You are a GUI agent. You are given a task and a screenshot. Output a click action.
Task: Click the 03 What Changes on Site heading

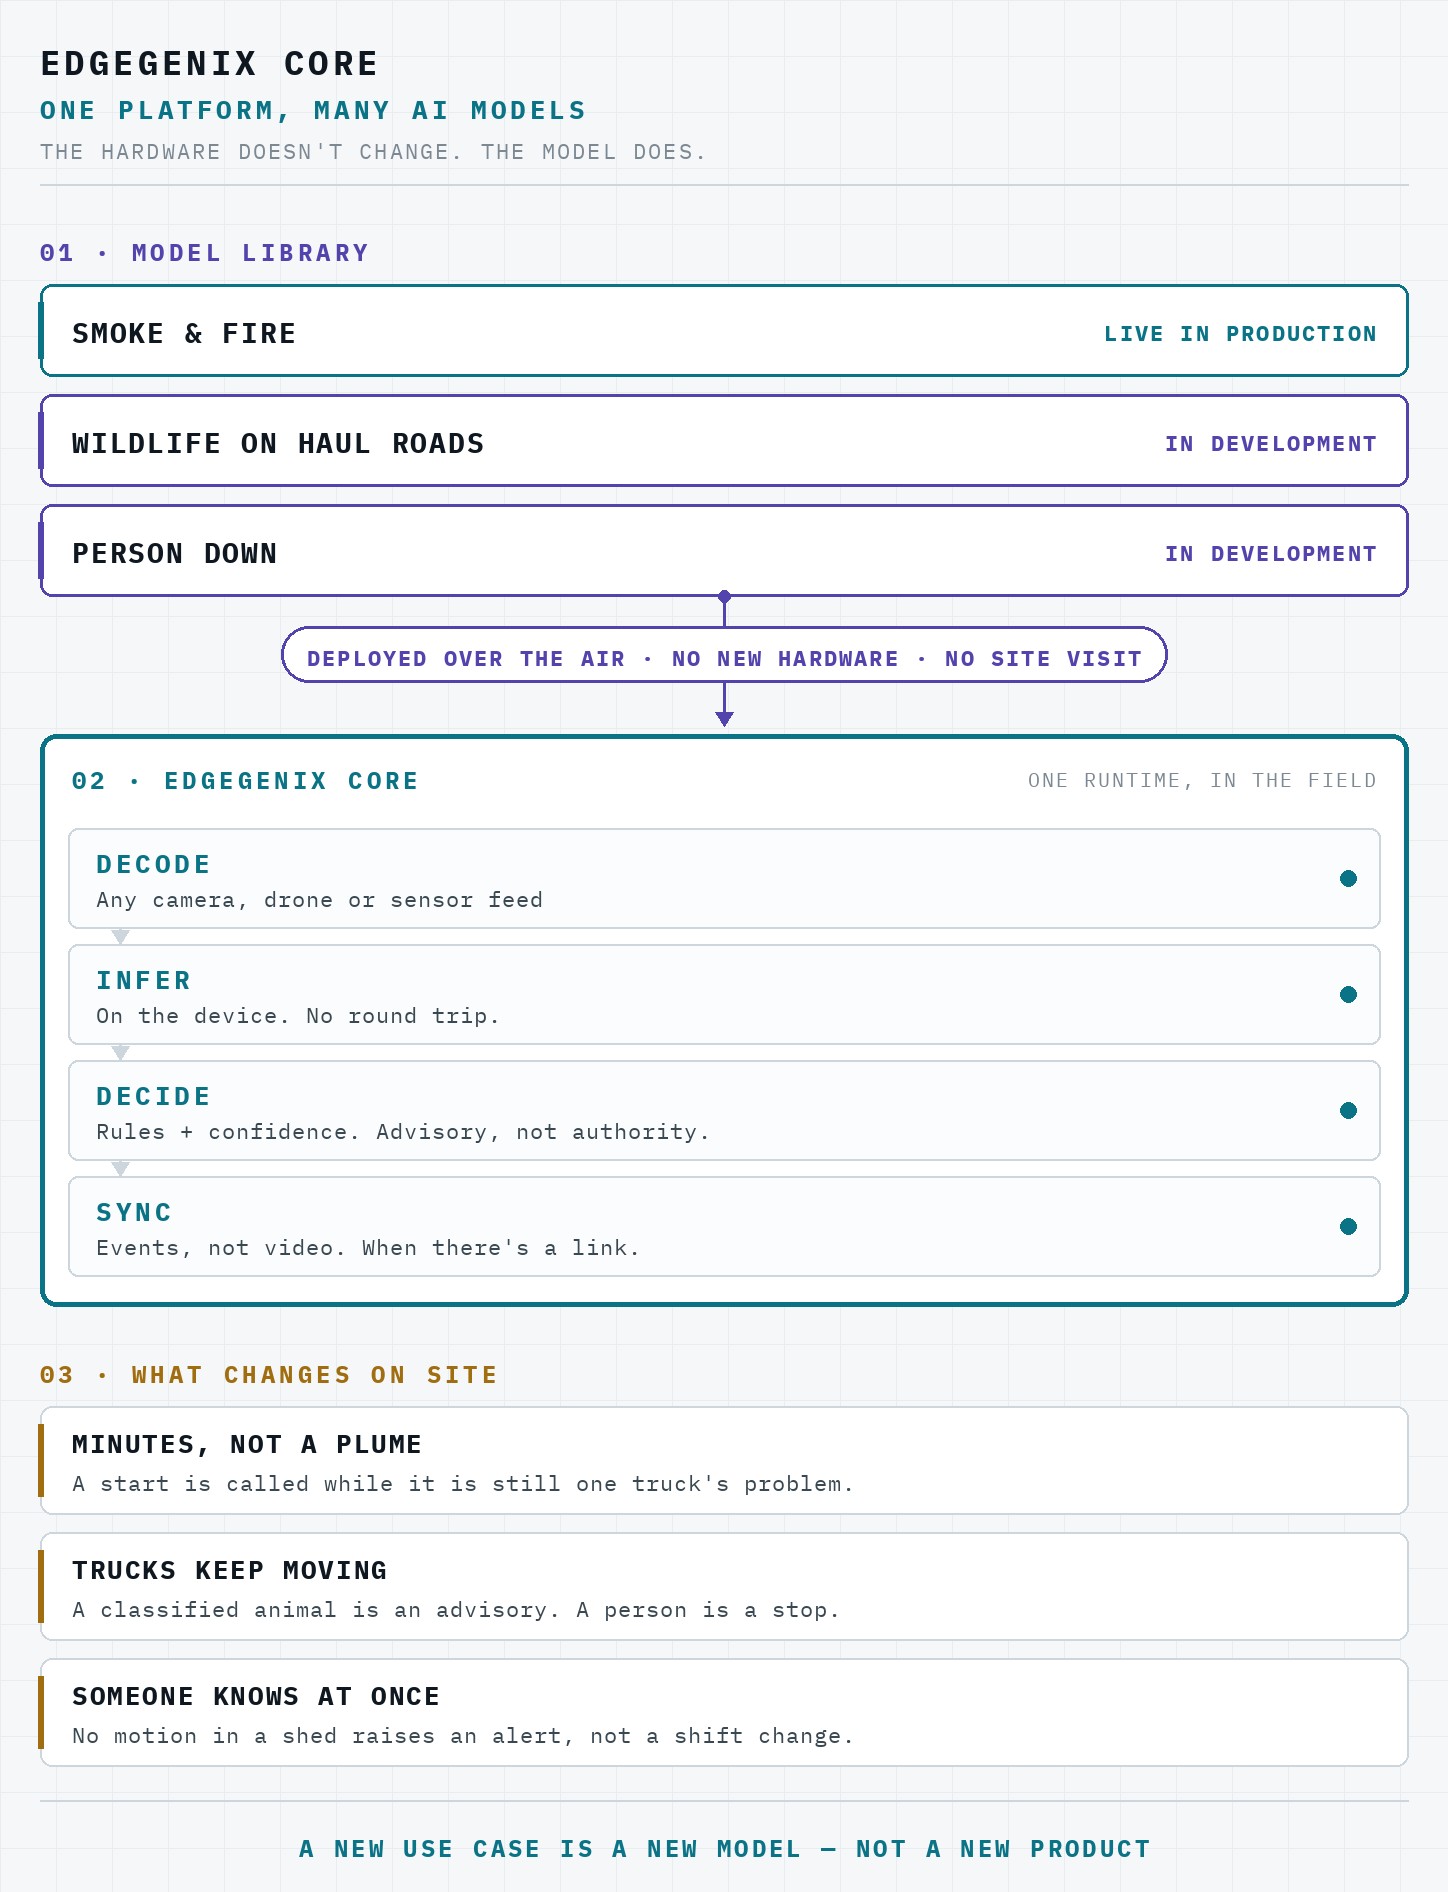pos(268,1375)
